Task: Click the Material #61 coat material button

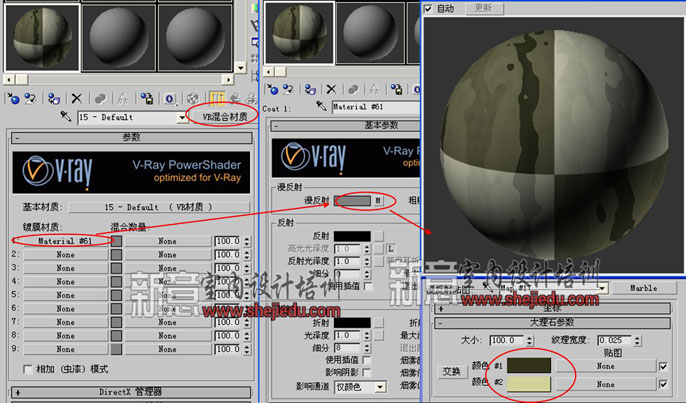Action: pos(65,241)
